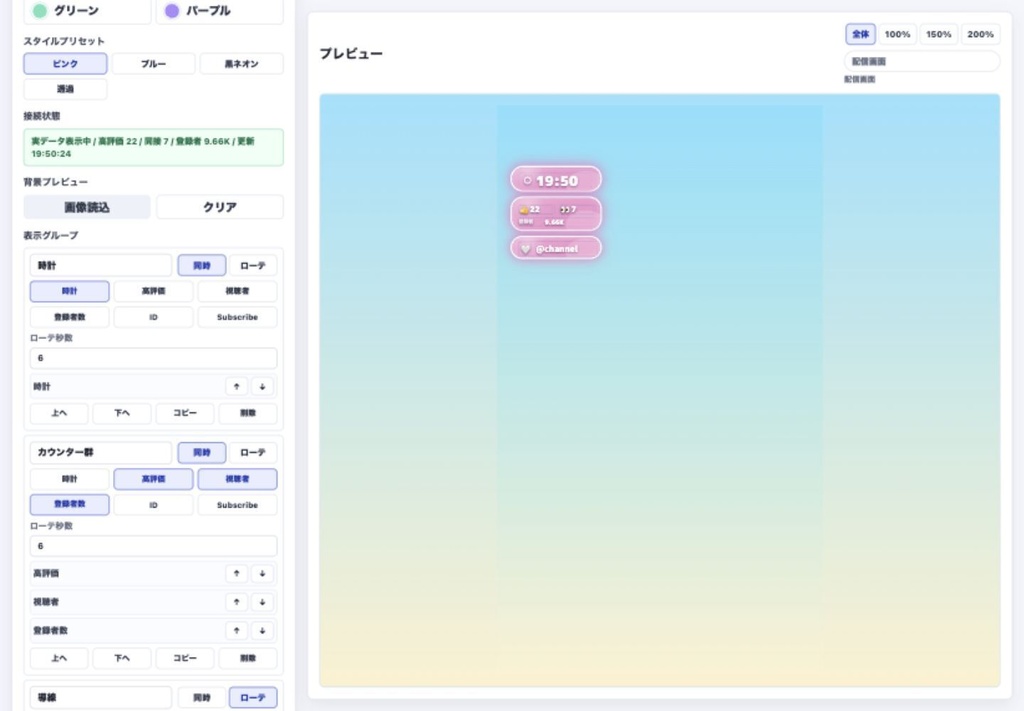Click up arrow on 高評価 row
Image resolution: width=1024 pixels, height=711 pixels.
(236, 573)
